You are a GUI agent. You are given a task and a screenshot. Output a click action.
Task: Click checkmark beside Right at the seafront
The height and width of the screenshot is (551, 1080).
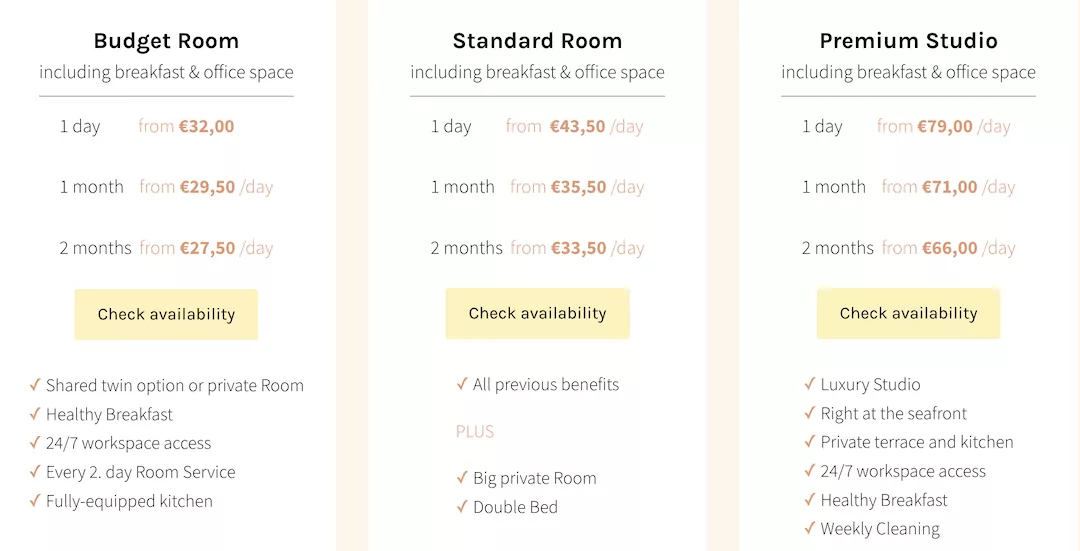[x=810, y=413]
